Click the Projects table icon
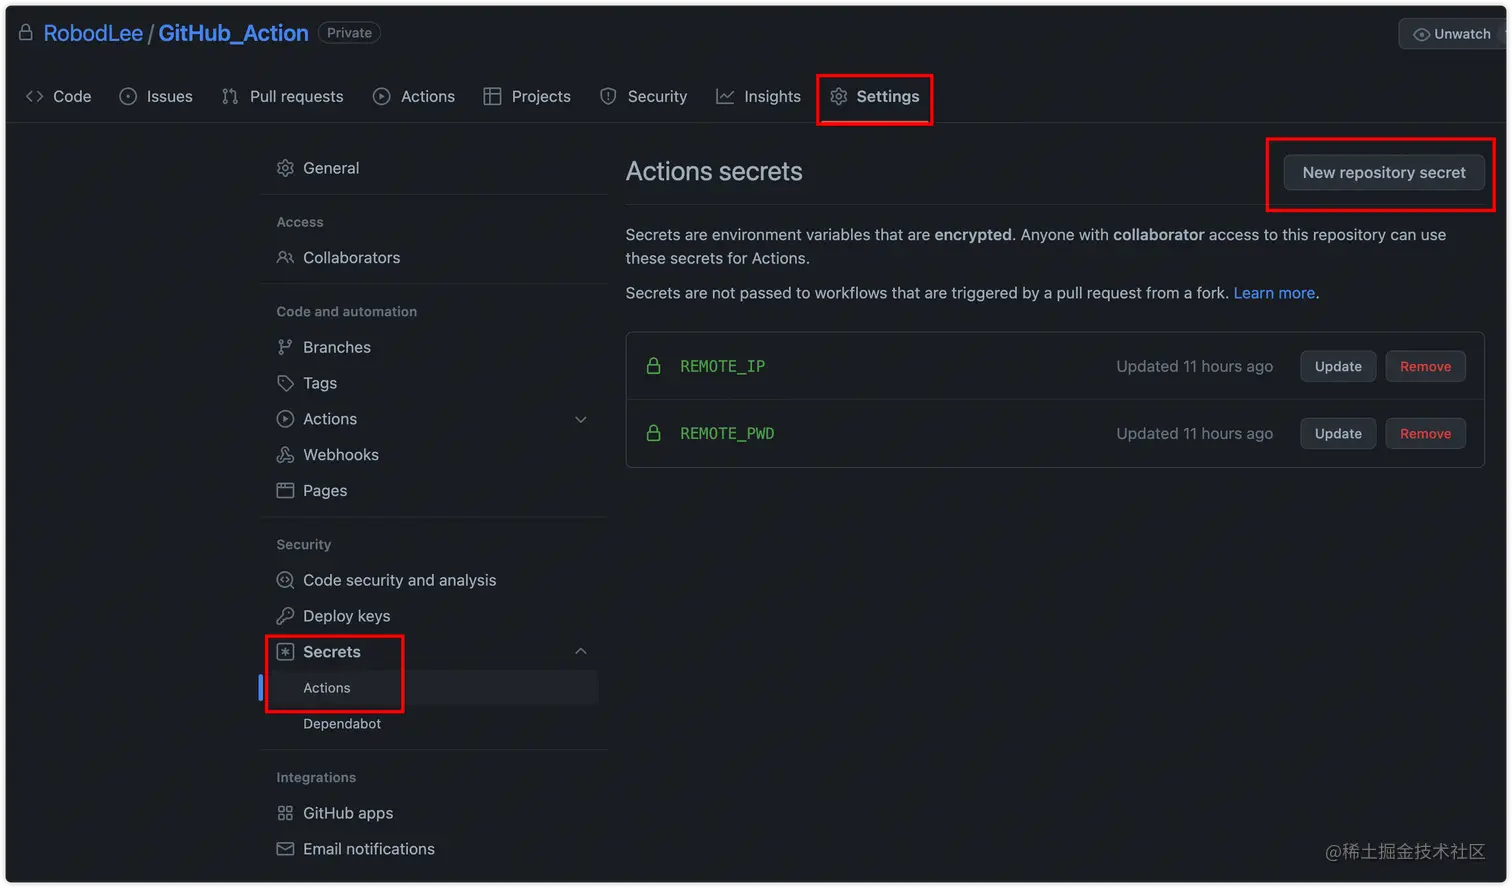The image size is (1512, 888). click(492, 96)
